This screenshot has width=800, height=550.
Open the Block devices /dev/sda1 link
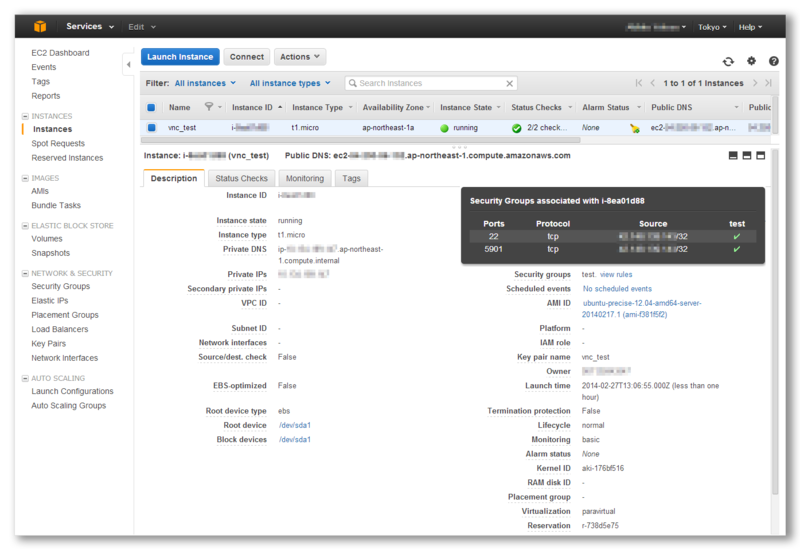295,439
